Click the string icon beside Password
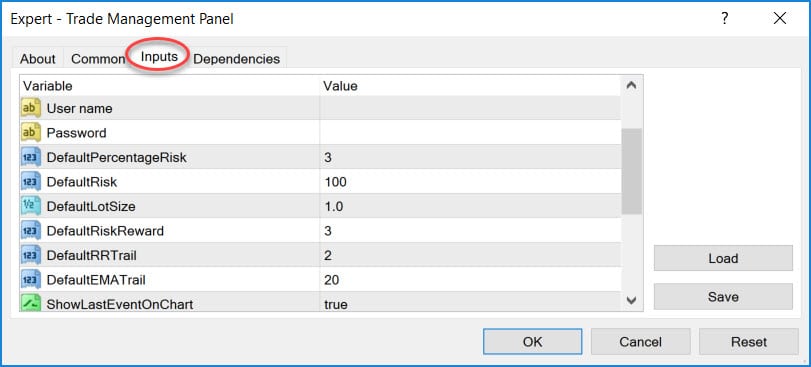 tap(31, 133)
